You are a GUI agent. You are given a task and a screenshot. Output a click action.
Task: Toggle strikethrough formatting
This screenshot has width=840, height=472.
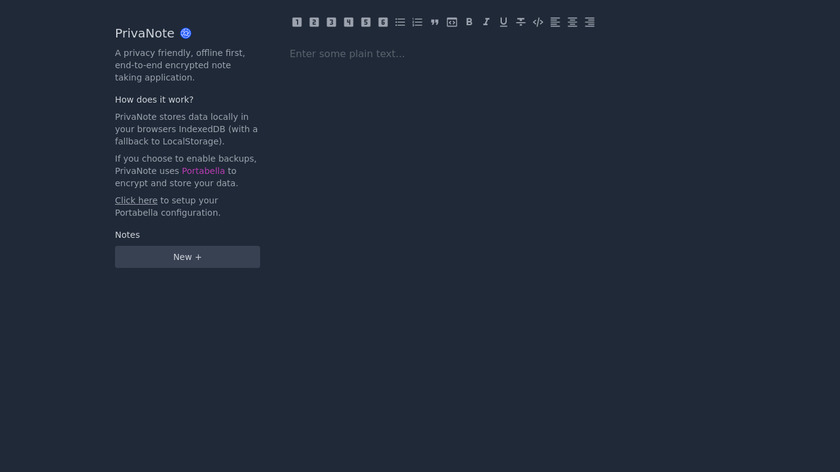pos(520,22)
